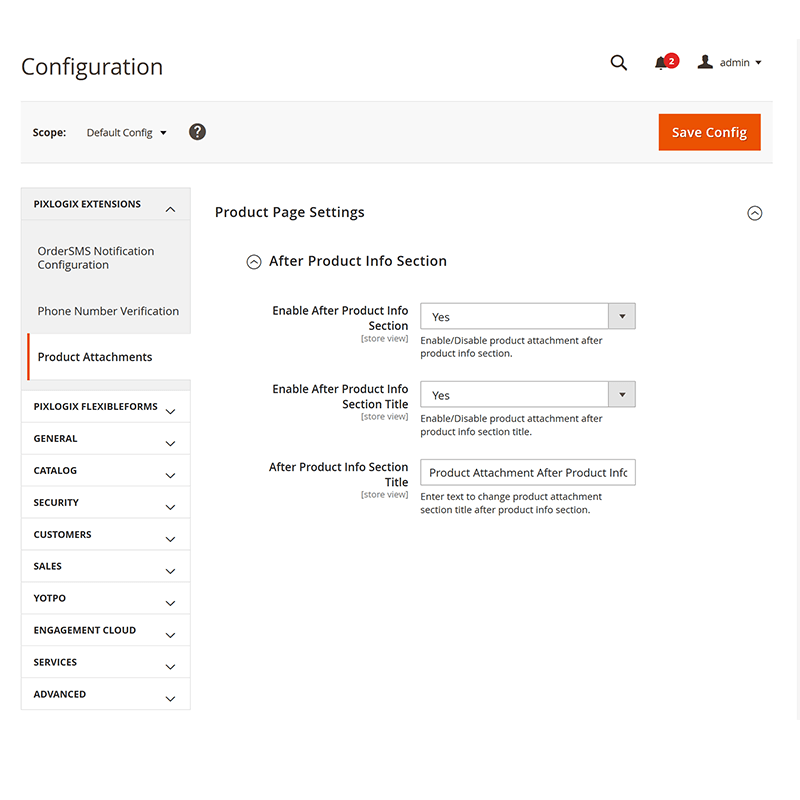The image size is (800, 800).
Task: Open the Default Config scope dropdown
Action: (x=126, y=132)
